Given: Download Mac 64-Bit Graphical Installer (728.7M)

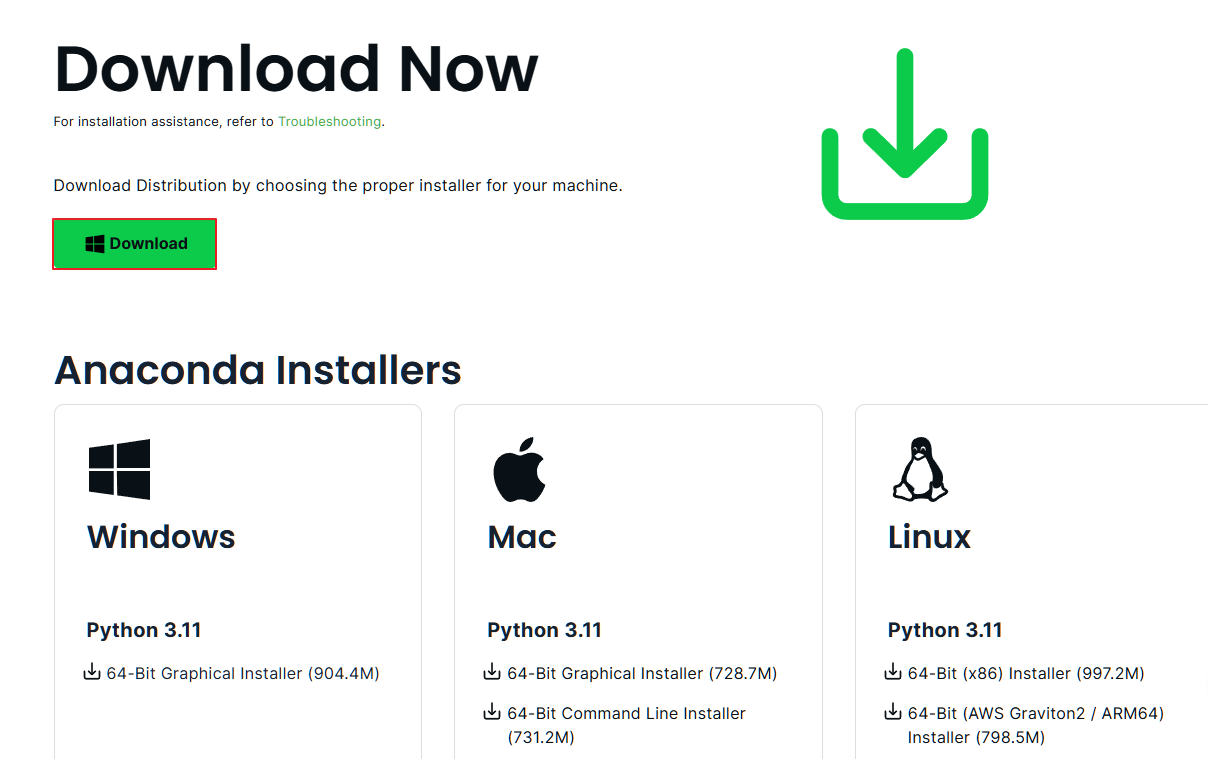Looking at the screenshot, I should point(642,673).
